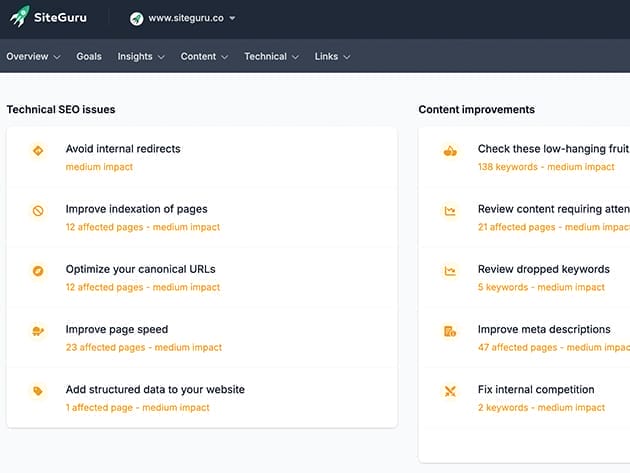The image size is (630, 473).
Task: Open the Goals tab
Action: tap(89, 57)
